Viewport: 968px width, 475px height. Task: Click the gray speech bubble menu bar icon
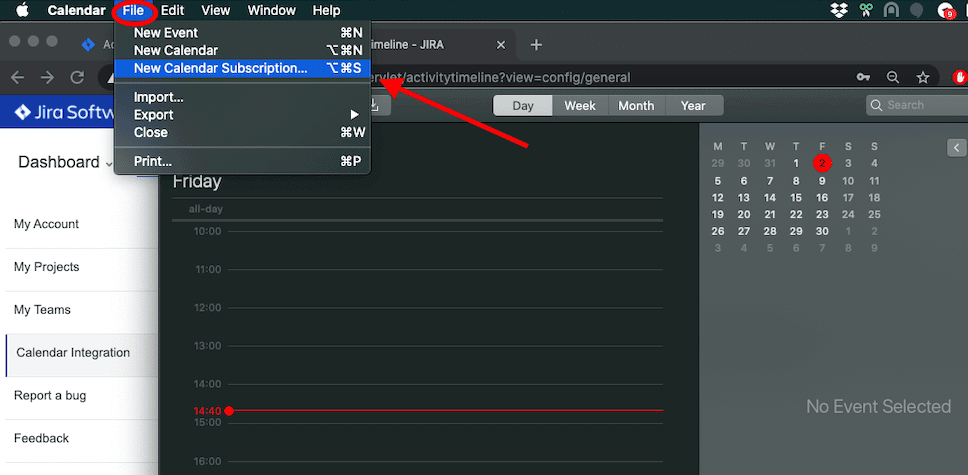pyautogui.click(x=917, y=10)
